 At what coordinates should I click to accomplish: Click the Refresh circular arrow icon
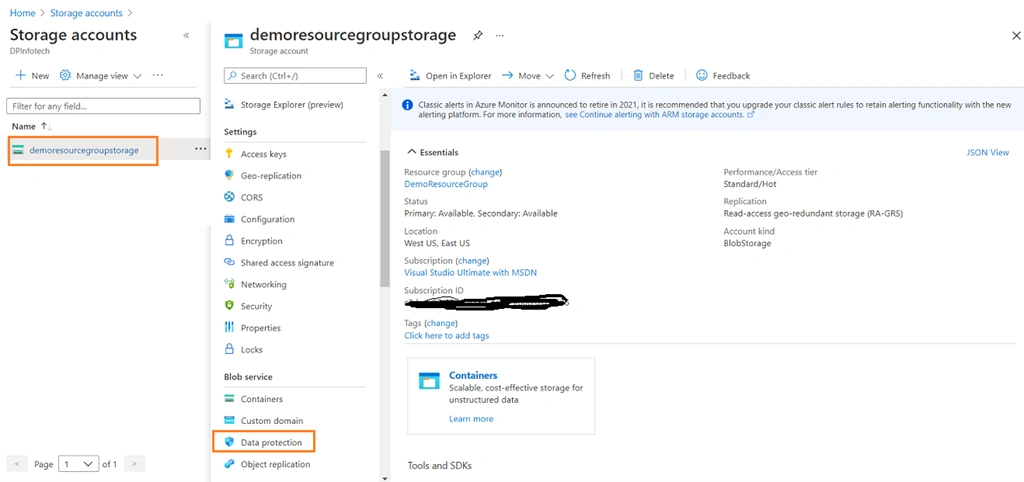click(x=570, y=76)
